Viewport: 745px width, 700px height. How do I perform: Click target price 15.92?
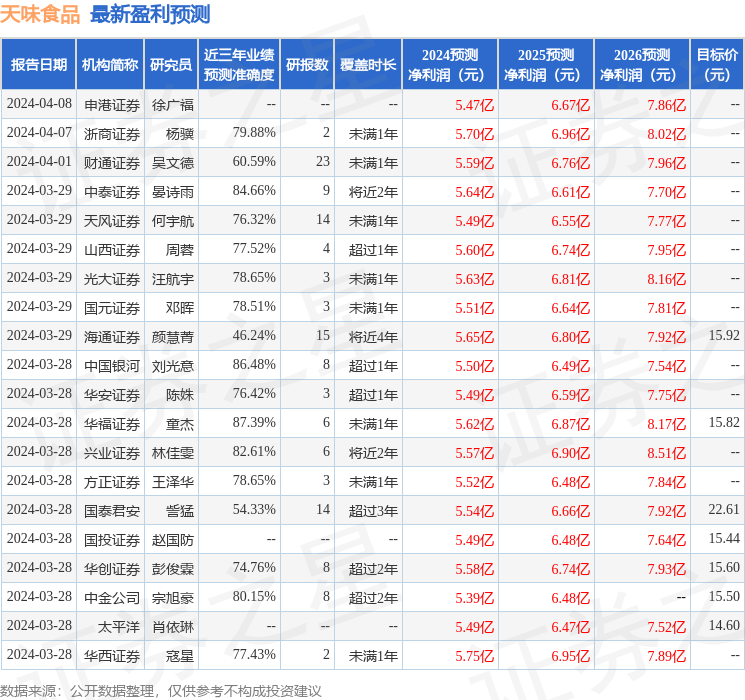tap(724, 335)
